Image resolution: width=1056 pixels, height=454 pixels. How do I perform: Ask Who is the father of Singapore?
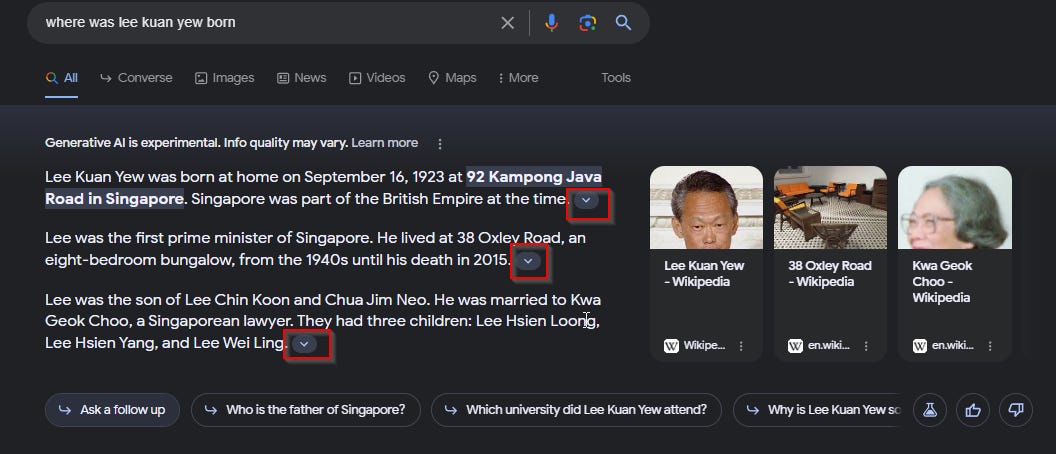tap(306, 410)
